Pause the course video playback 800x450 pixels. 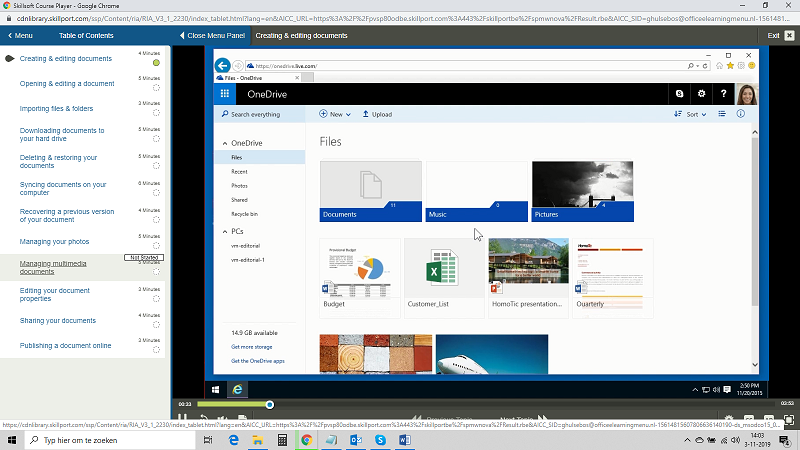182,418
